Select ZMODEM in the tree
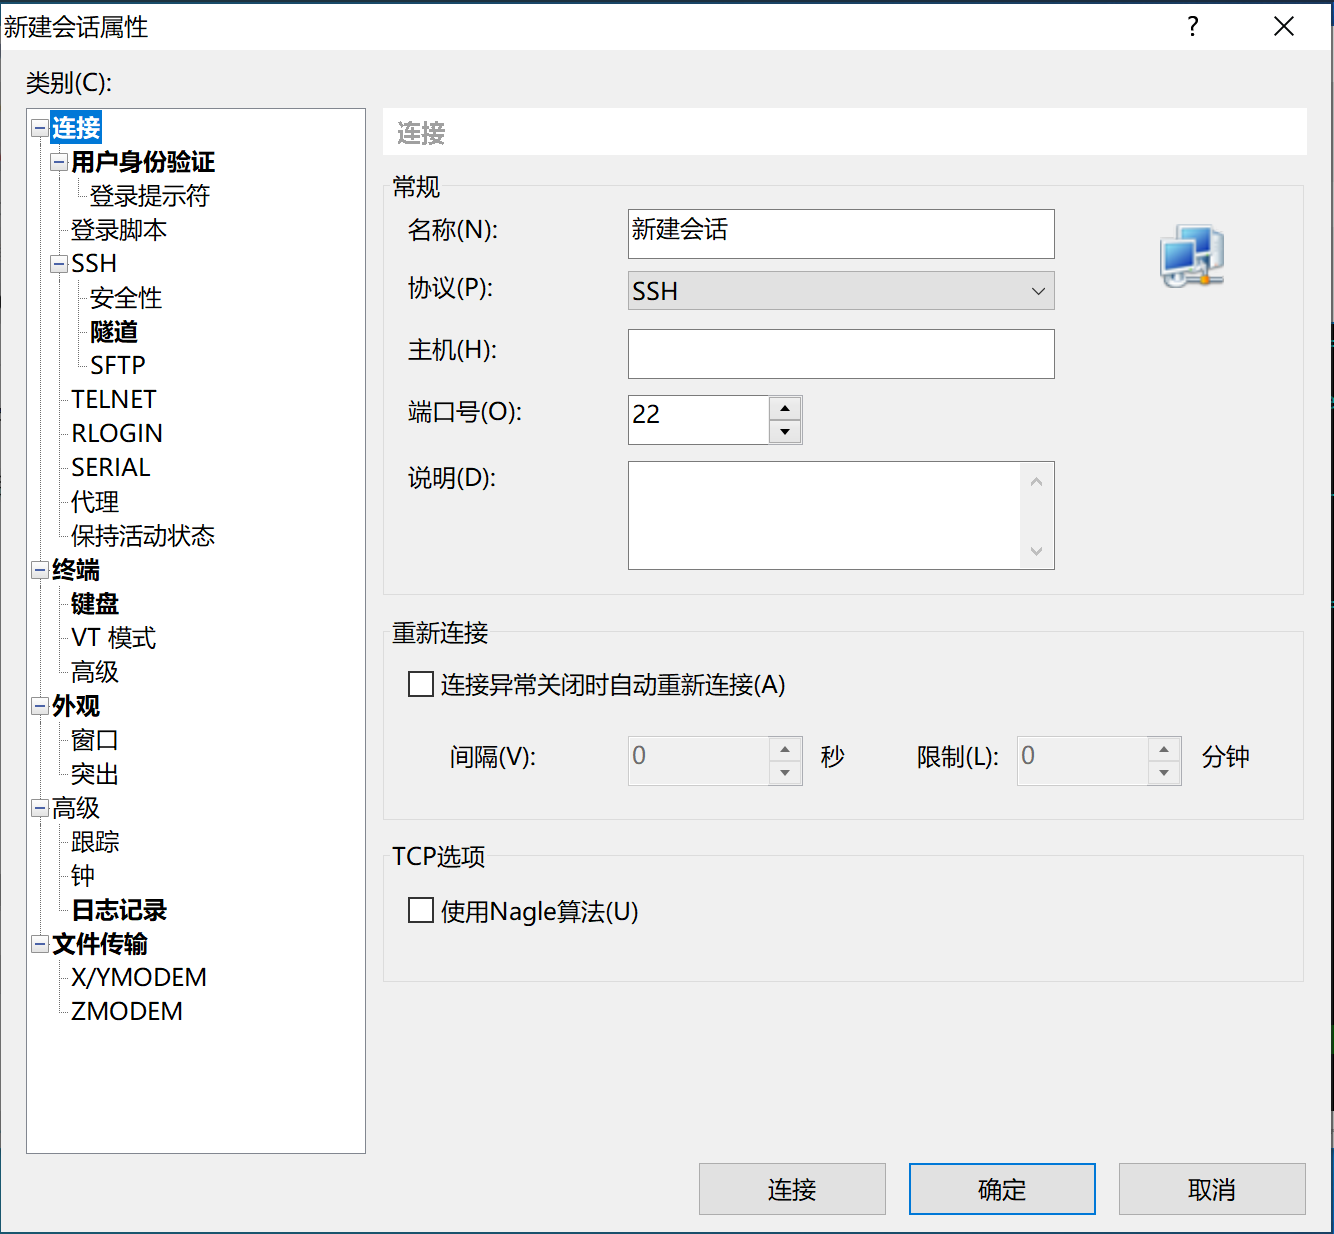Viewport: 1334px width, 1234px height. (x=127, y=1012)
